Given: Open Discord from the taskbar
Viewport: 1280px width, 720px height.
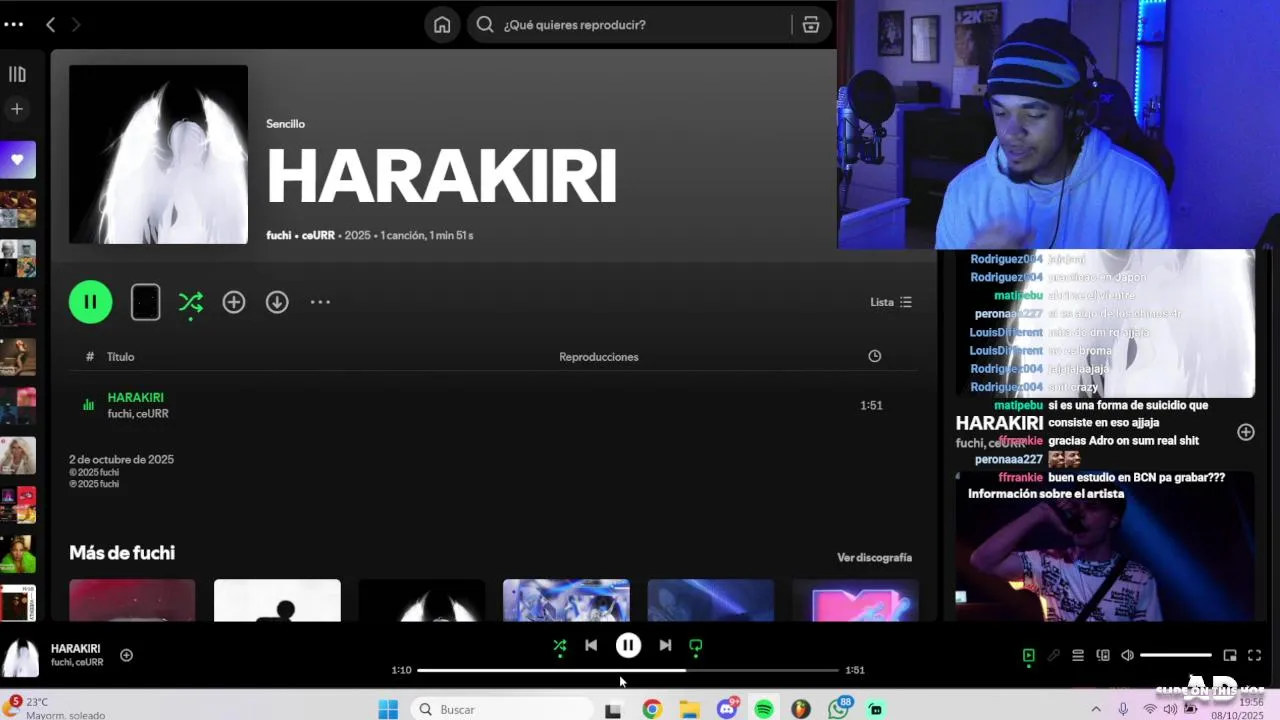Looking at the screenshot, I should tap(727, 709).
